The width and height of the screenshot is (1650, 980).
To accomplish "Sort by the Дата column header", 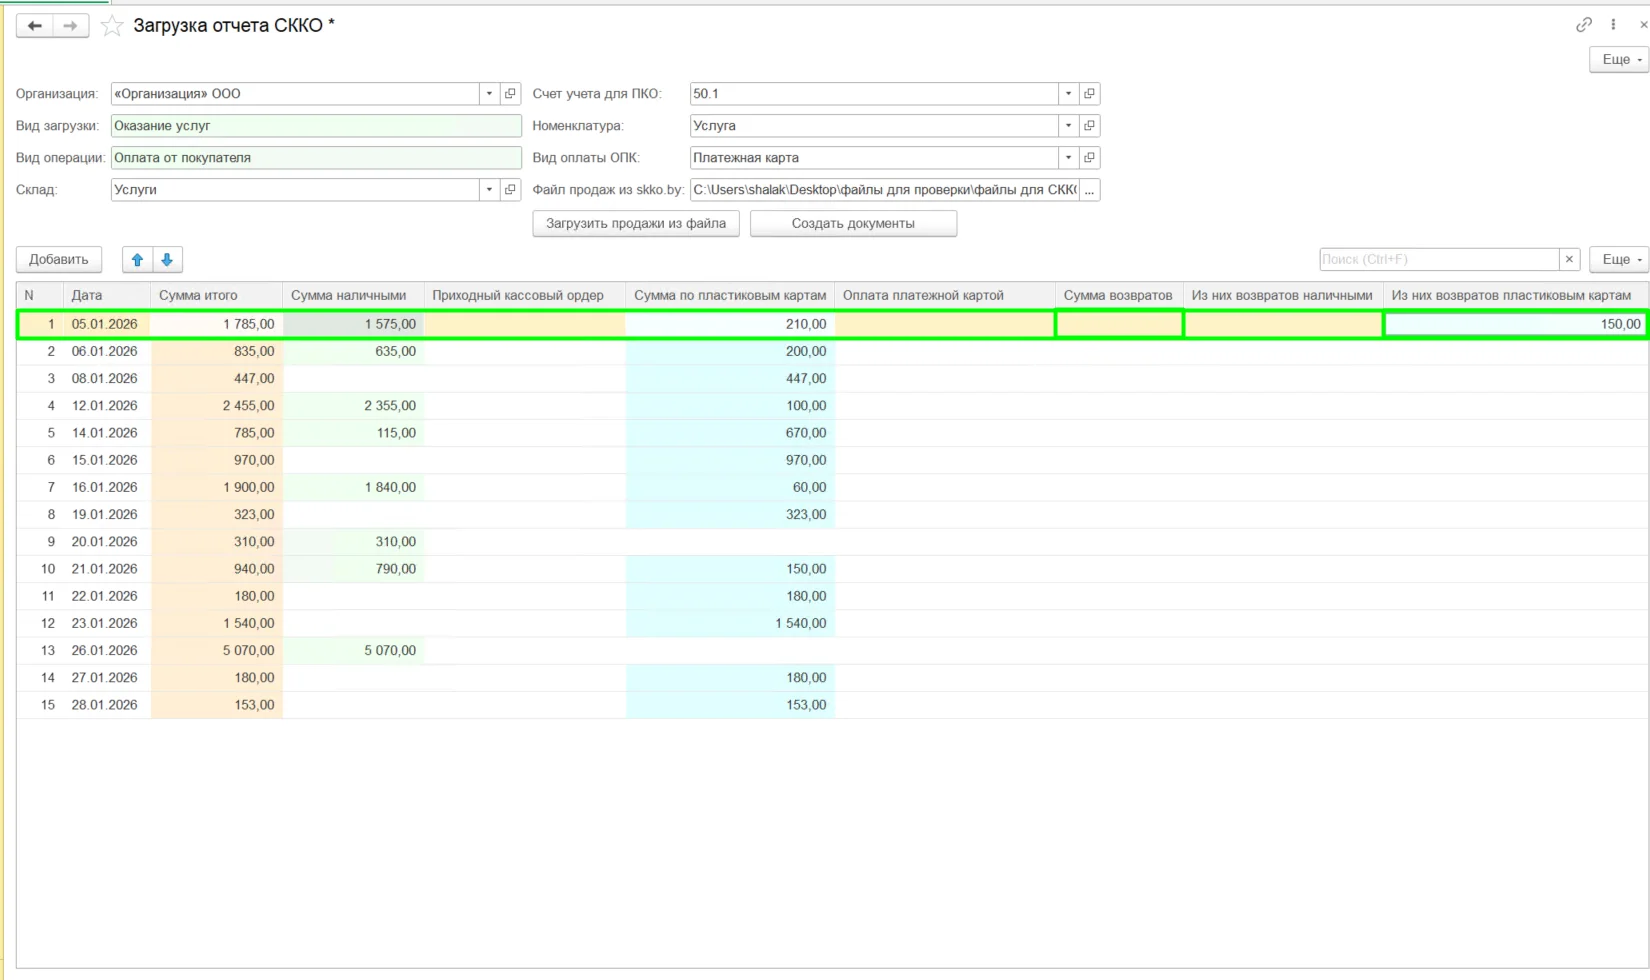I will (x=106, y=296).
